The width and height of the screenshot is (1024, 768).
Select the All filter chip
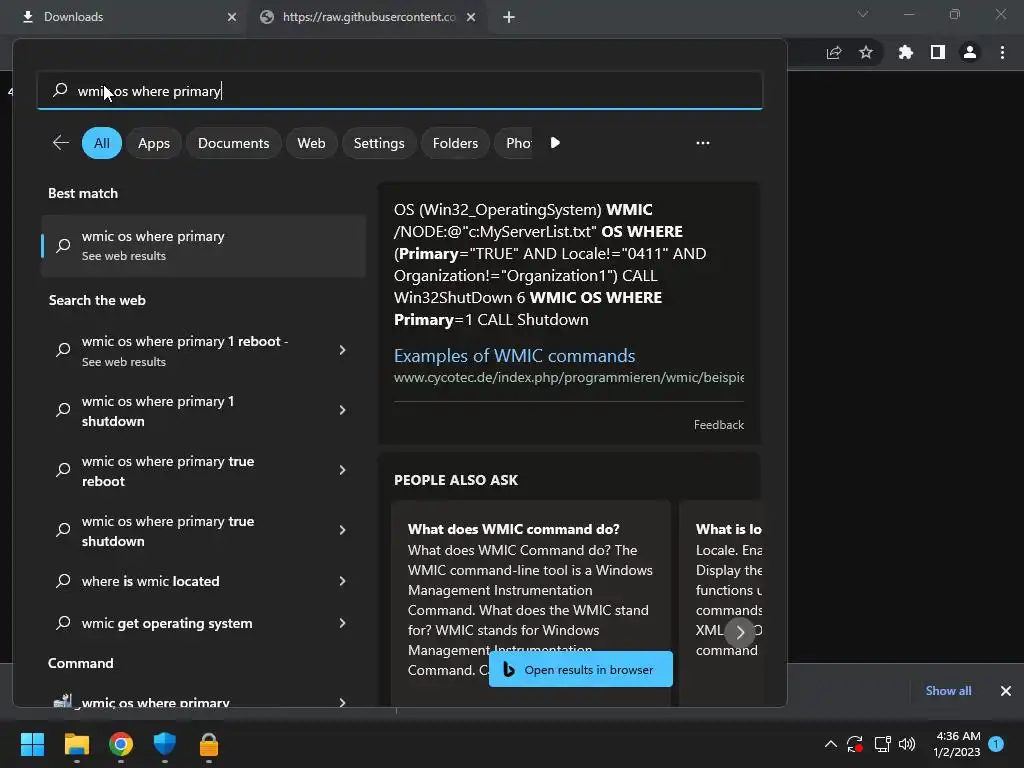(x=102, y=143)
